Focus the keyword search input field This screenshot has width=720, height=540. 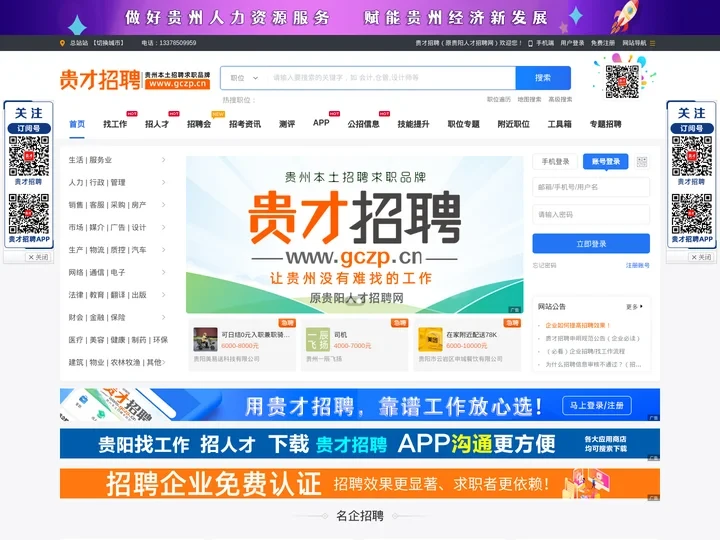(391, 78)
